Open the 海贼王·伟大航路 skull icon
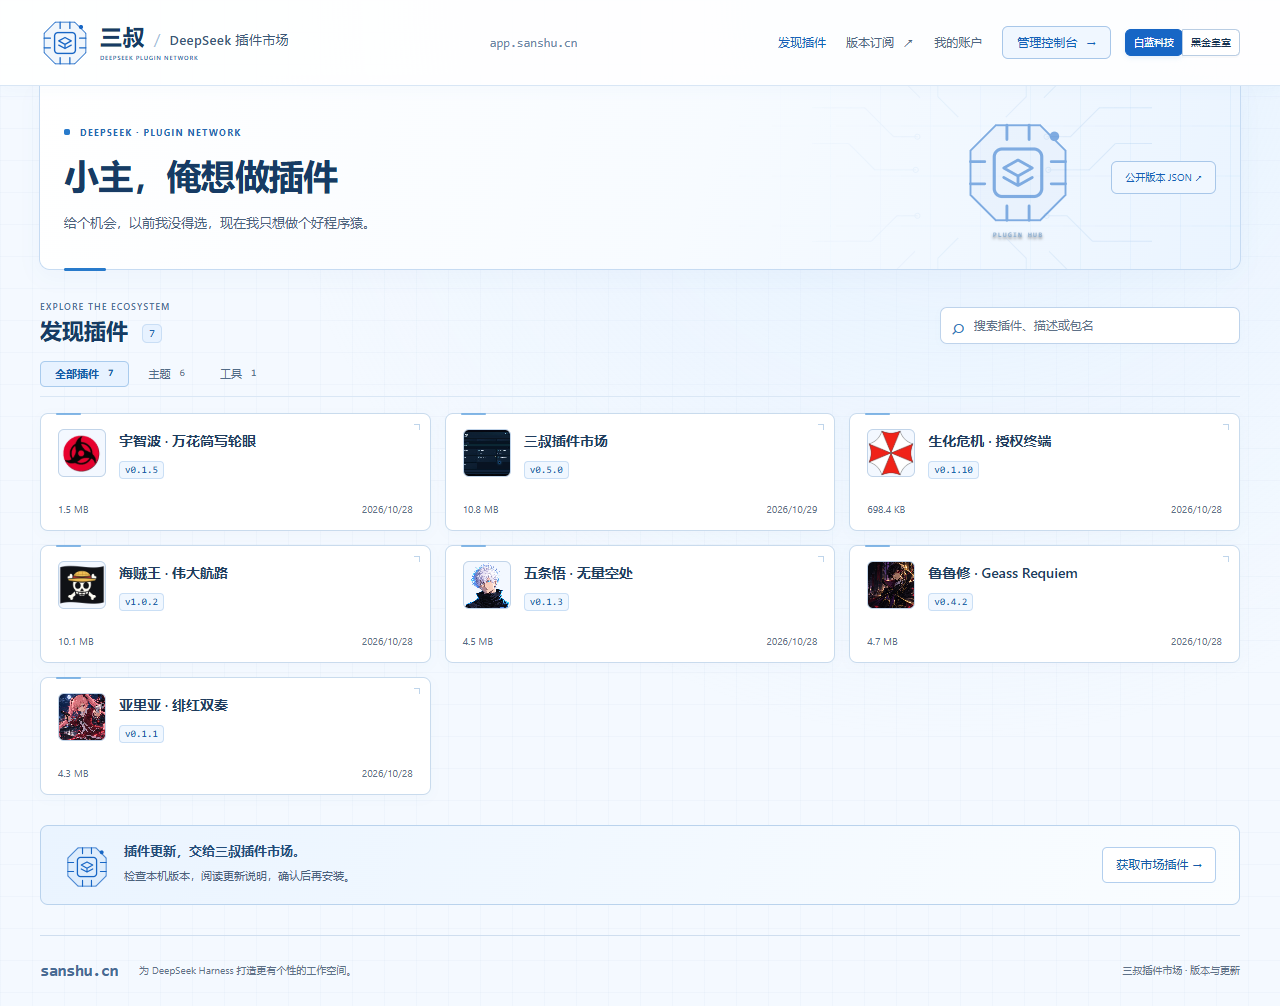This screenshot has height=1006, width=1280. [82, 586]
